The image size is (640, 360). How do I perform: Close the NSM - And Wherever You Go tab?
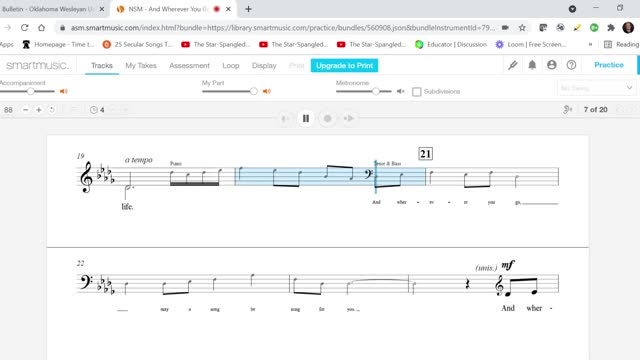229,9
